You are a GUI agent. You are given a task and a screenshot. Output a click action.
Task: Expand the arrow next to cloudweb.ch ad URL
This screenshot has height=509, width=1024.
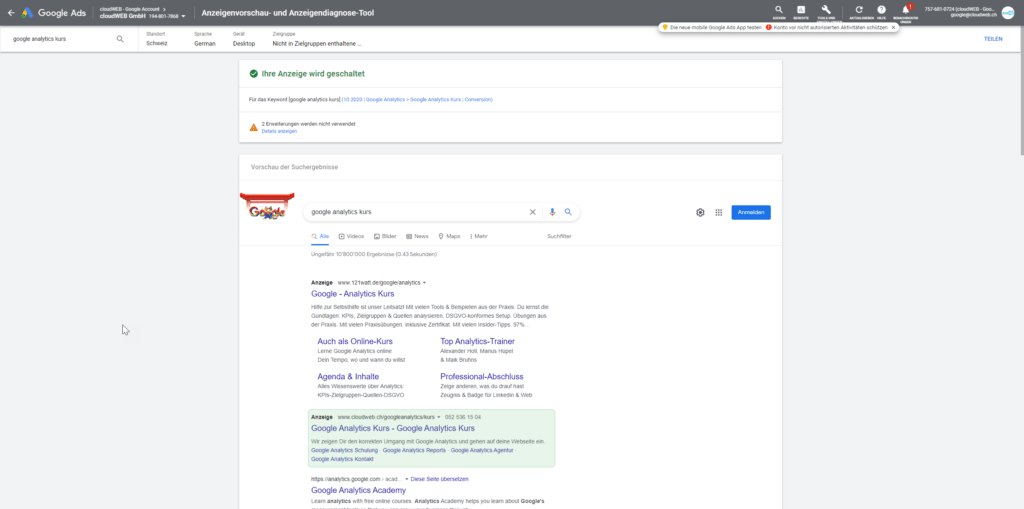pos(439,417)
